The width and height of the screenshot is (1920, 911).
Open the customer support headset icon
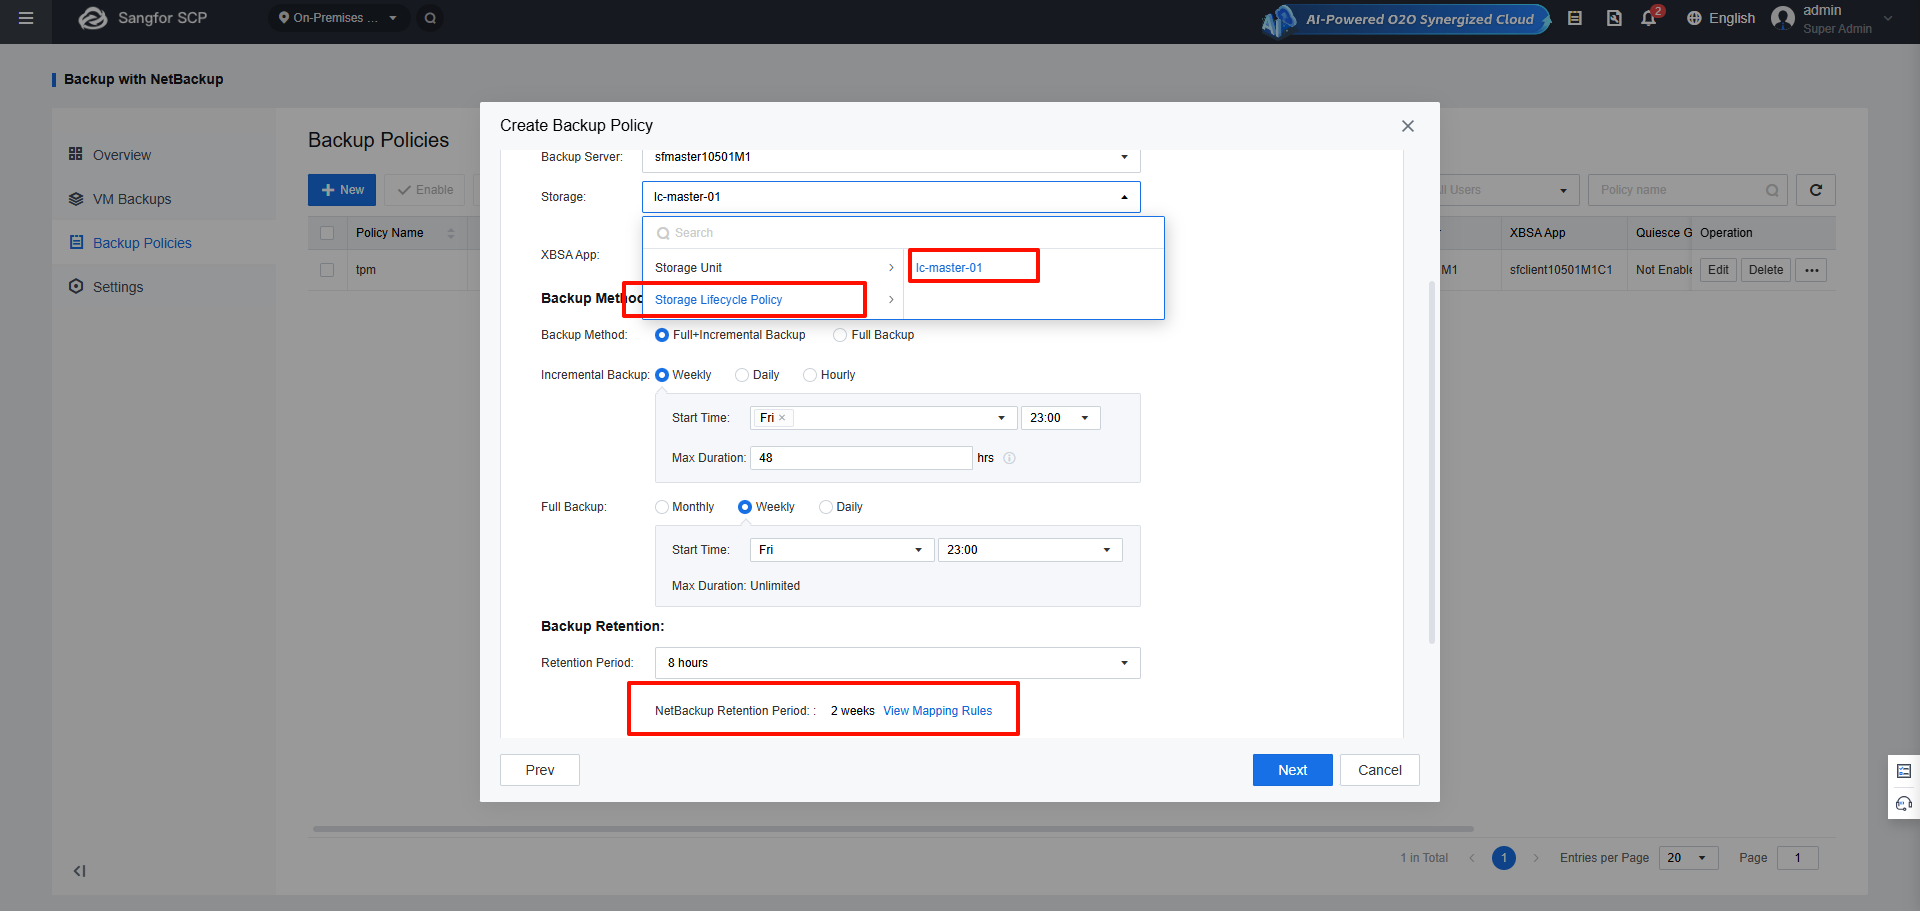pyautogui.click(x=1904, y=804)
